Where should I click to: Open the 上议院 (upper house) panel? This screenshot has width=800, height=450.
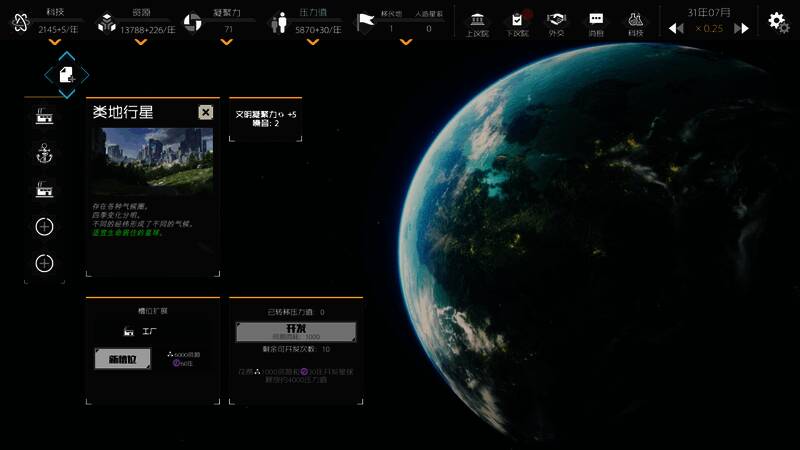[x=477, y=22]
